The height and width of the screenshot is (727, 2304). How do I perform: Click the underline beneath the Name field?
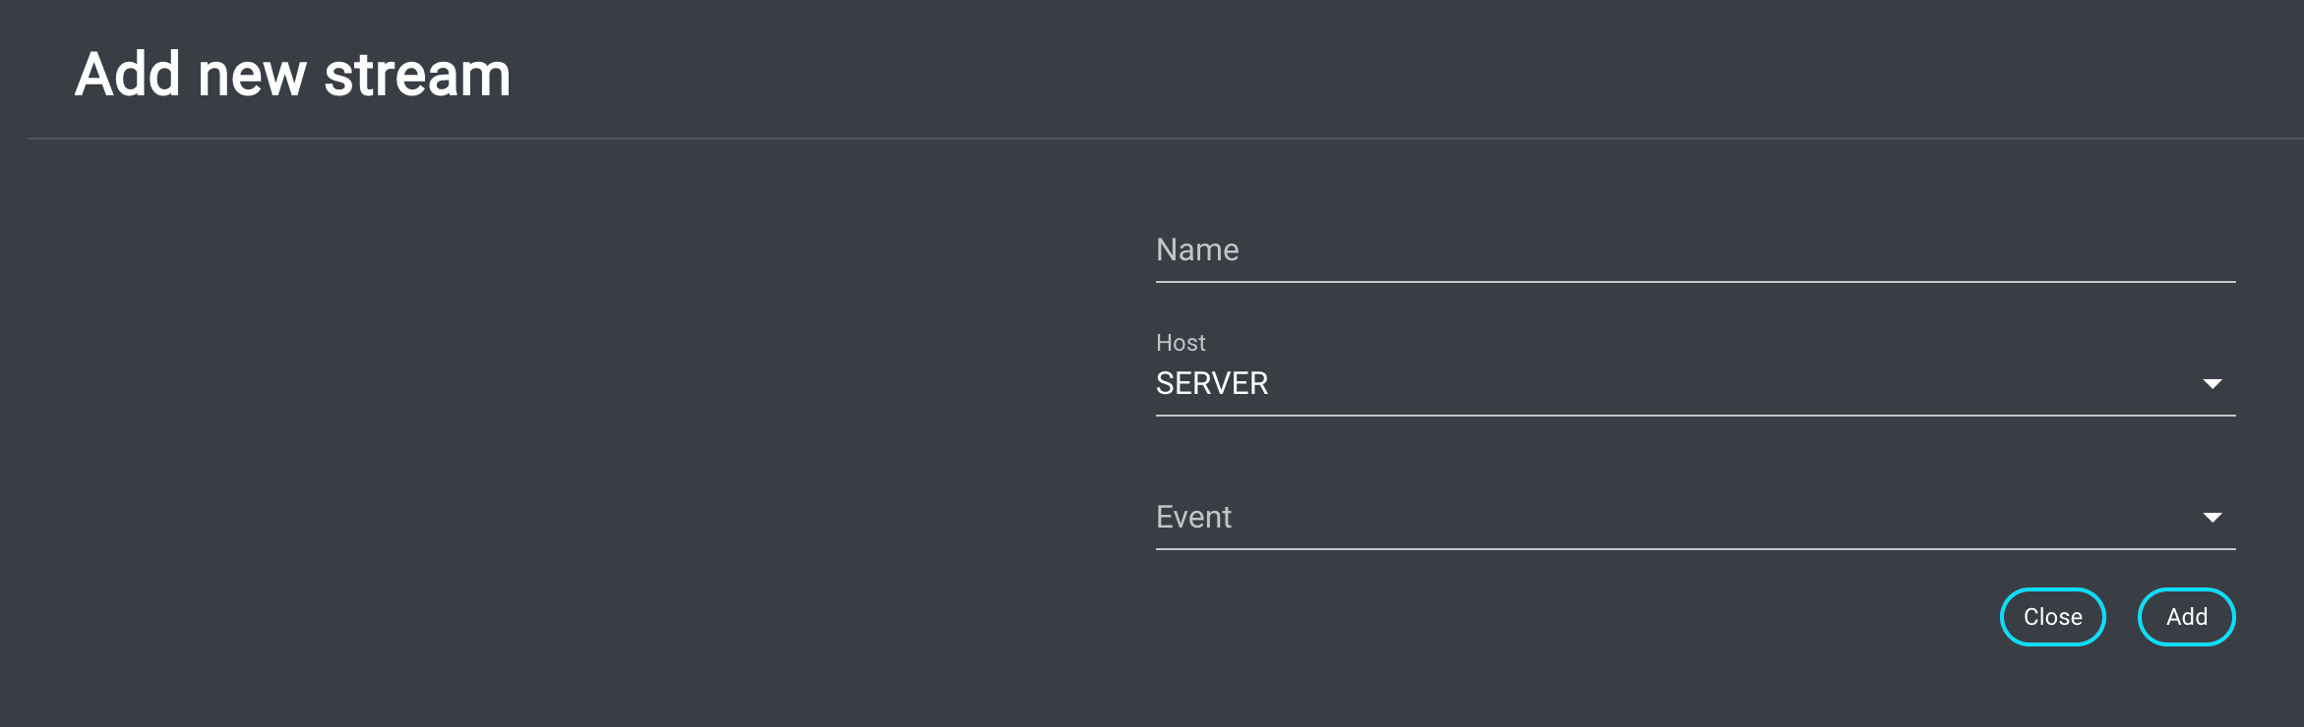(x=1695, y=282)
